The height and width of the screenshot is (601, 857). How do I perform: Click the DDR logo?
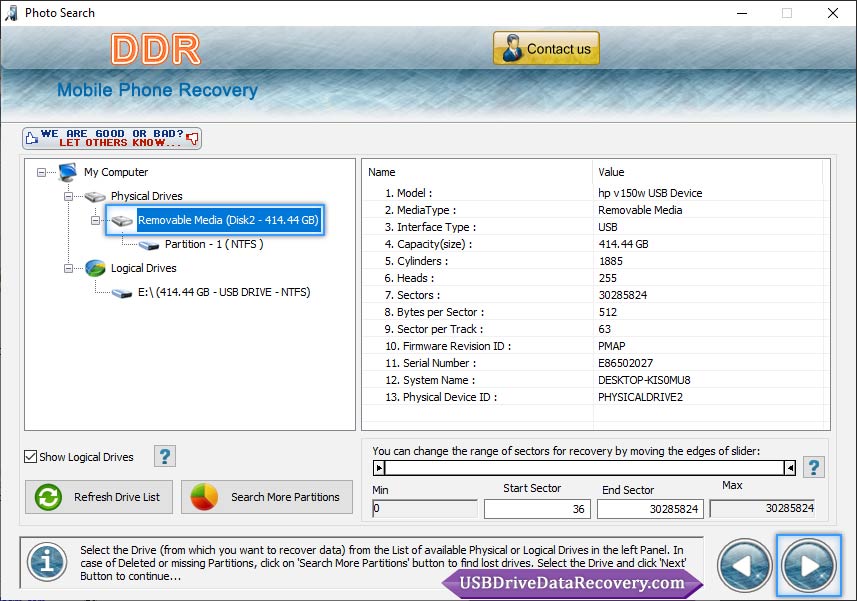click(156, 49)
